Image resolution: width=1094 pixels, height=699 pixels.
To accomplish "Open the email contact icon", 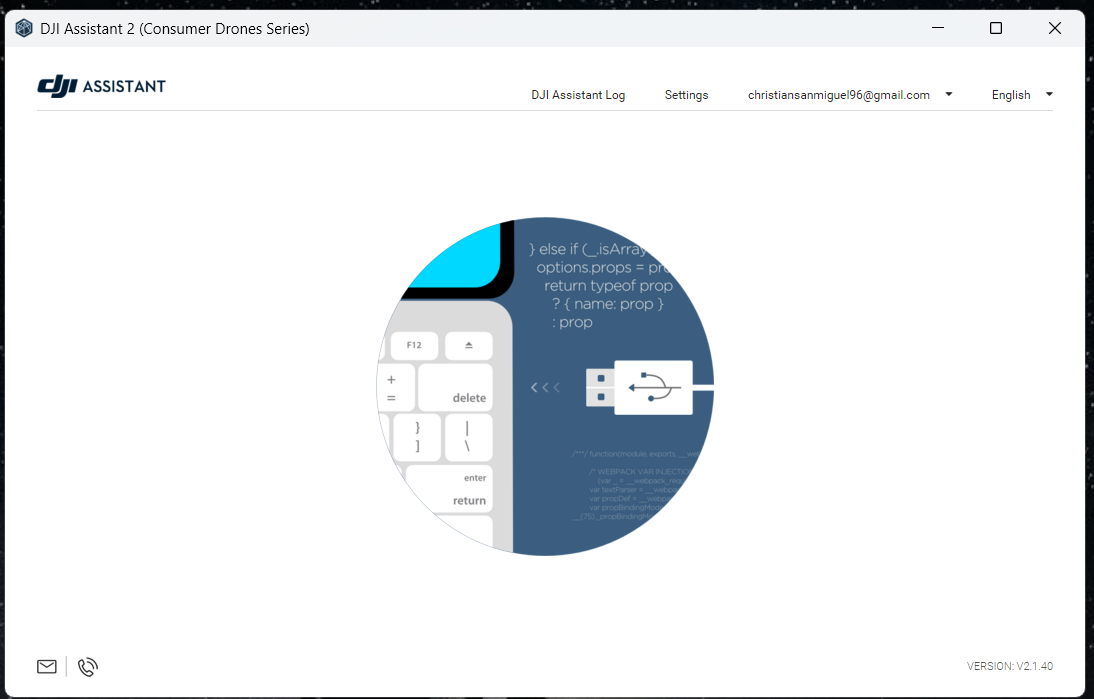I will [x=47, y=667].
